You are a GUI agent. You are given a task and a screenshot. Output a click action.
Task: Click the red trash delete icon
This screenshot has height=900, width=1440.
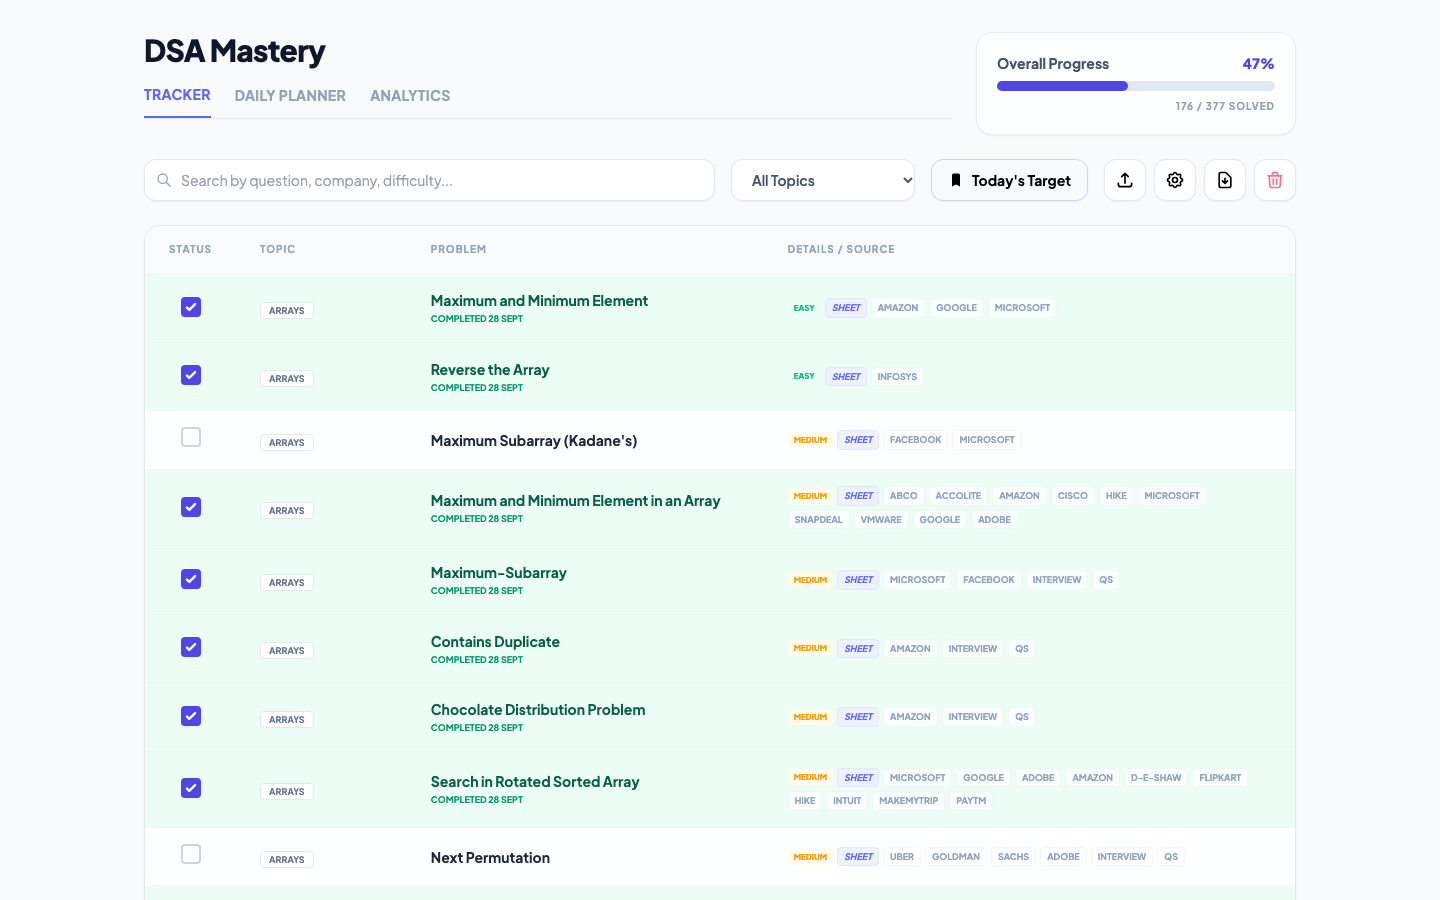[1275, 180]
